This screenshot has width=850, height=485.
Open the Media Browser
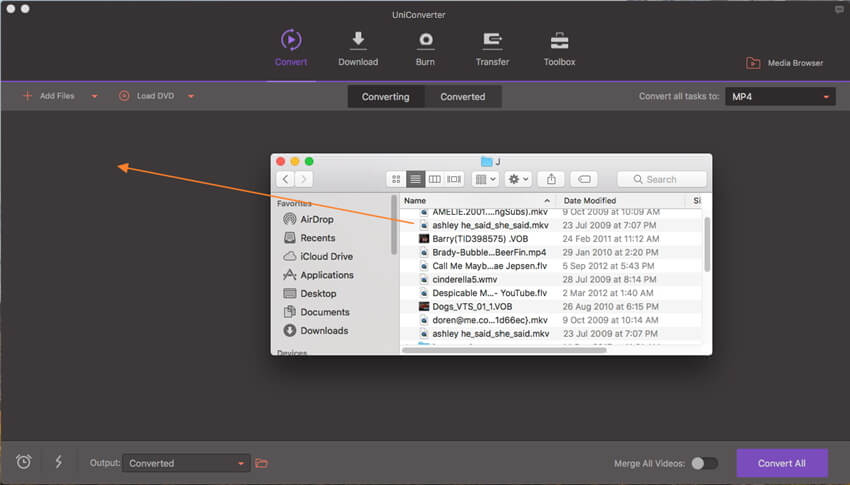point(784,63)
